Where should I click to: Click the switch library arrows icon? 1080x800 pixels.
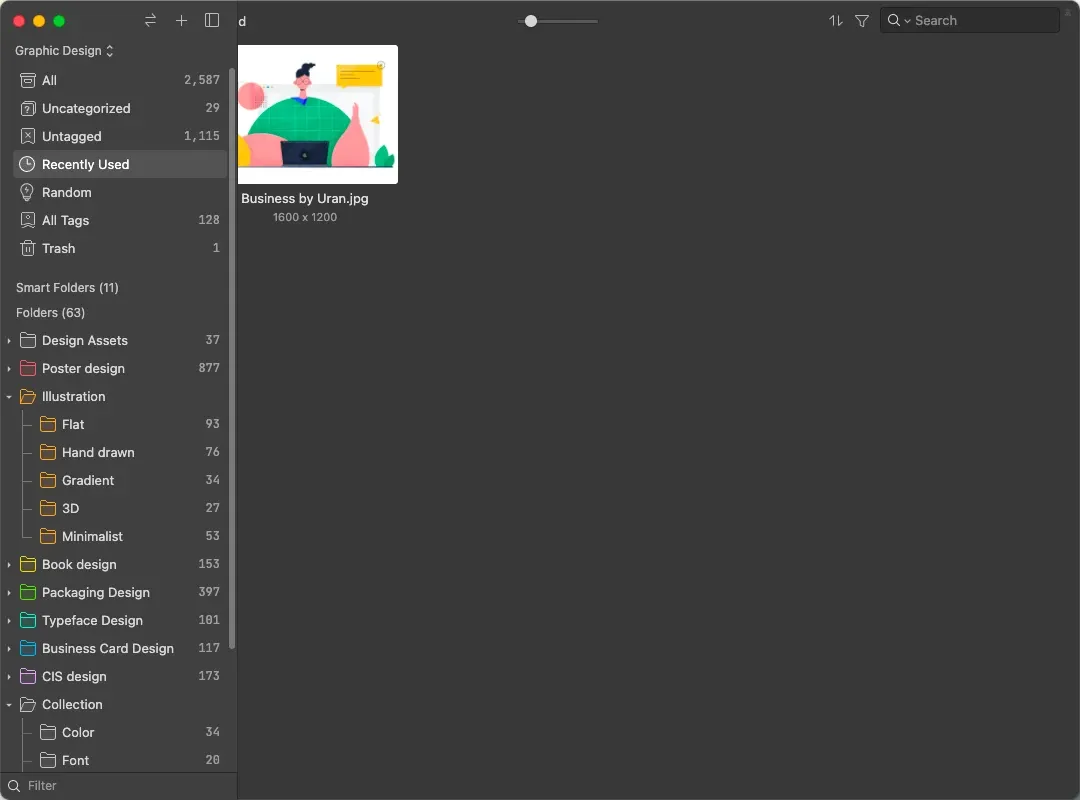tap(150, 21)
